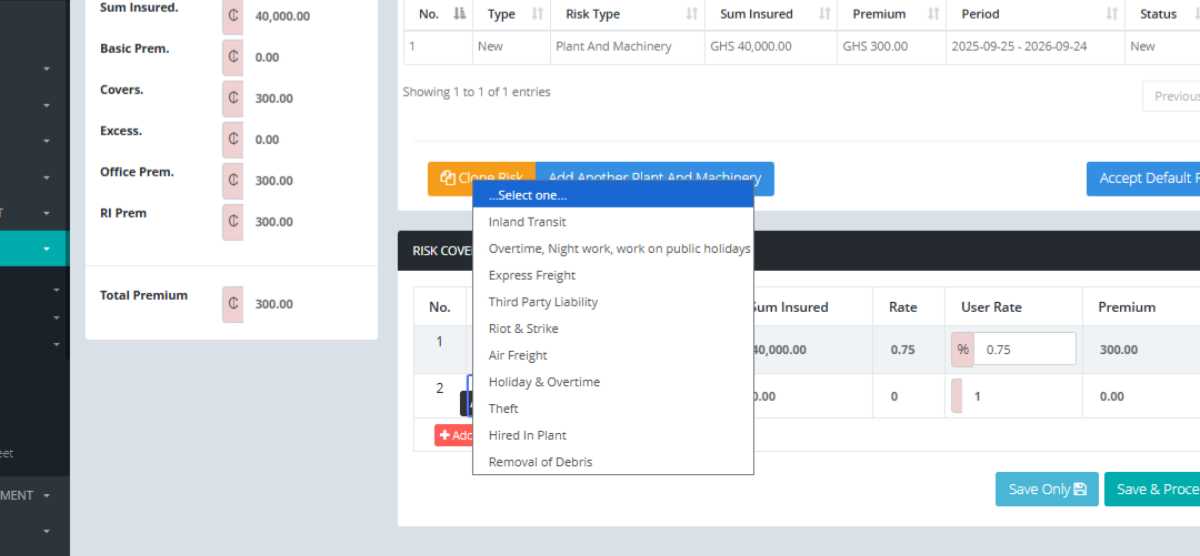Viewport: 1200px width, 556px height.
Task: Select the Theft option in dropdown
Action: (x=504, y=408)
